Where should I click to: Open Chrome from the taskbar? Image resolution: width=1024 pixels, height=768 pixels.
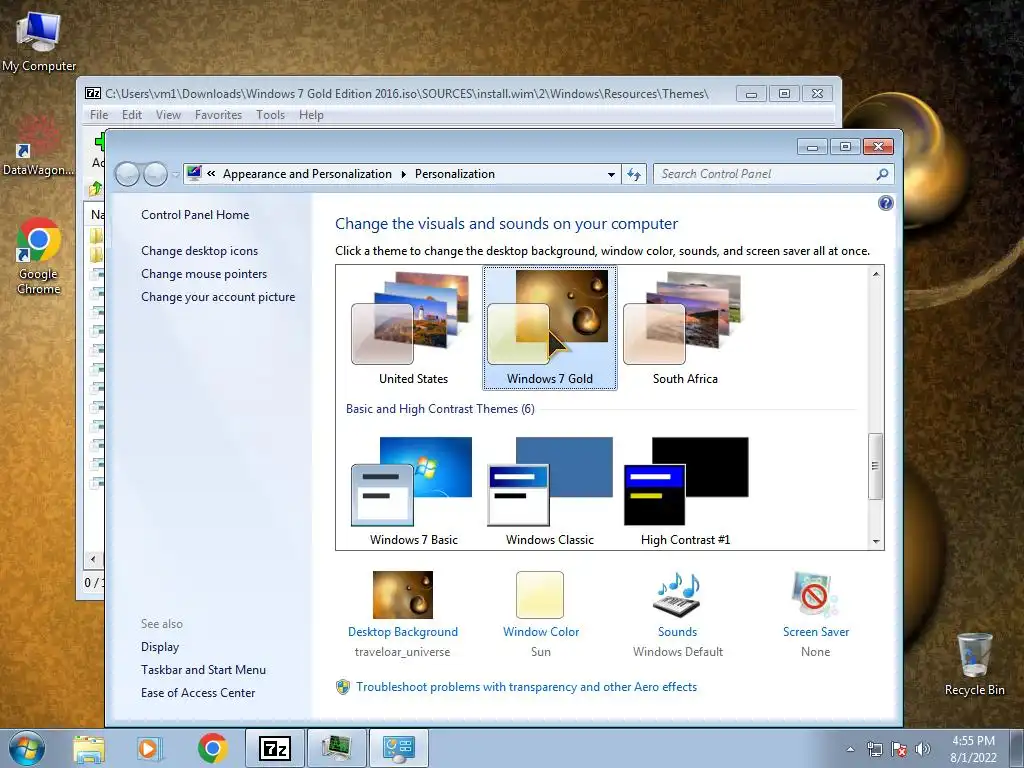point(212,748)
